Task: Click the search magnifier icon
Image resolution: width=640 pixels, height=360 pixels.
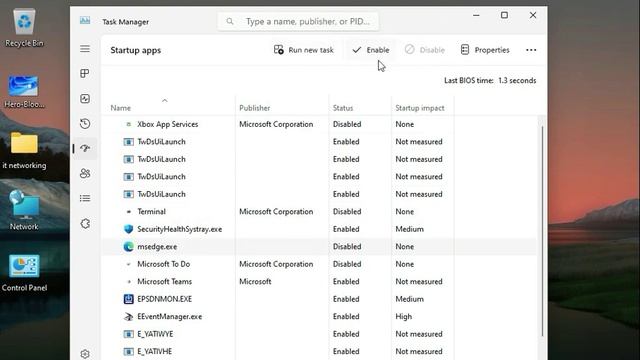Action: click(230, 21)
